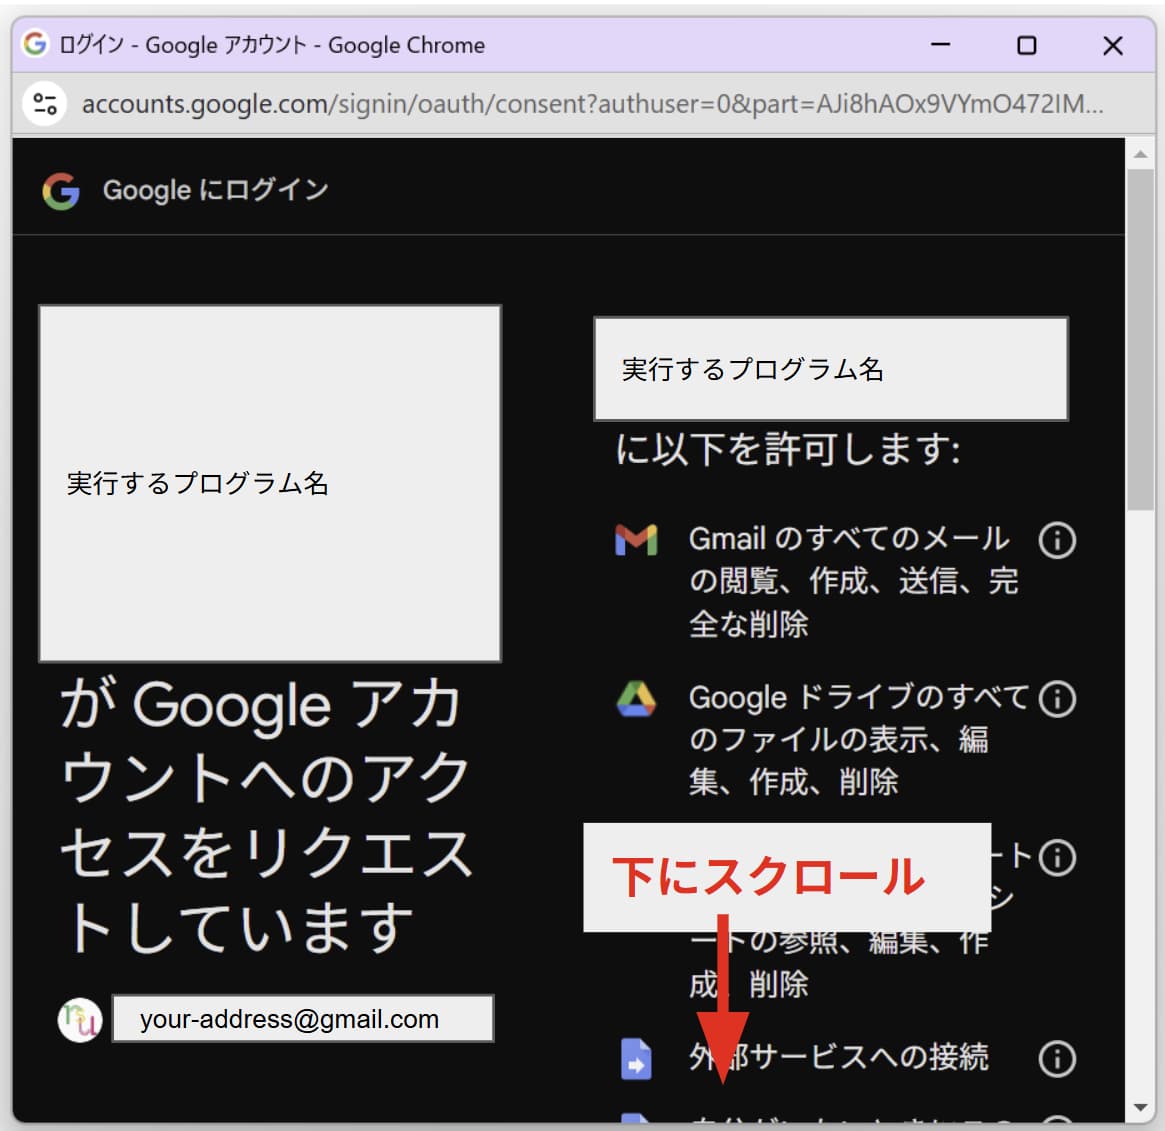Open info icon for permission ending 作成、削除 above 外部サービス

click(x=1057, y=858)
